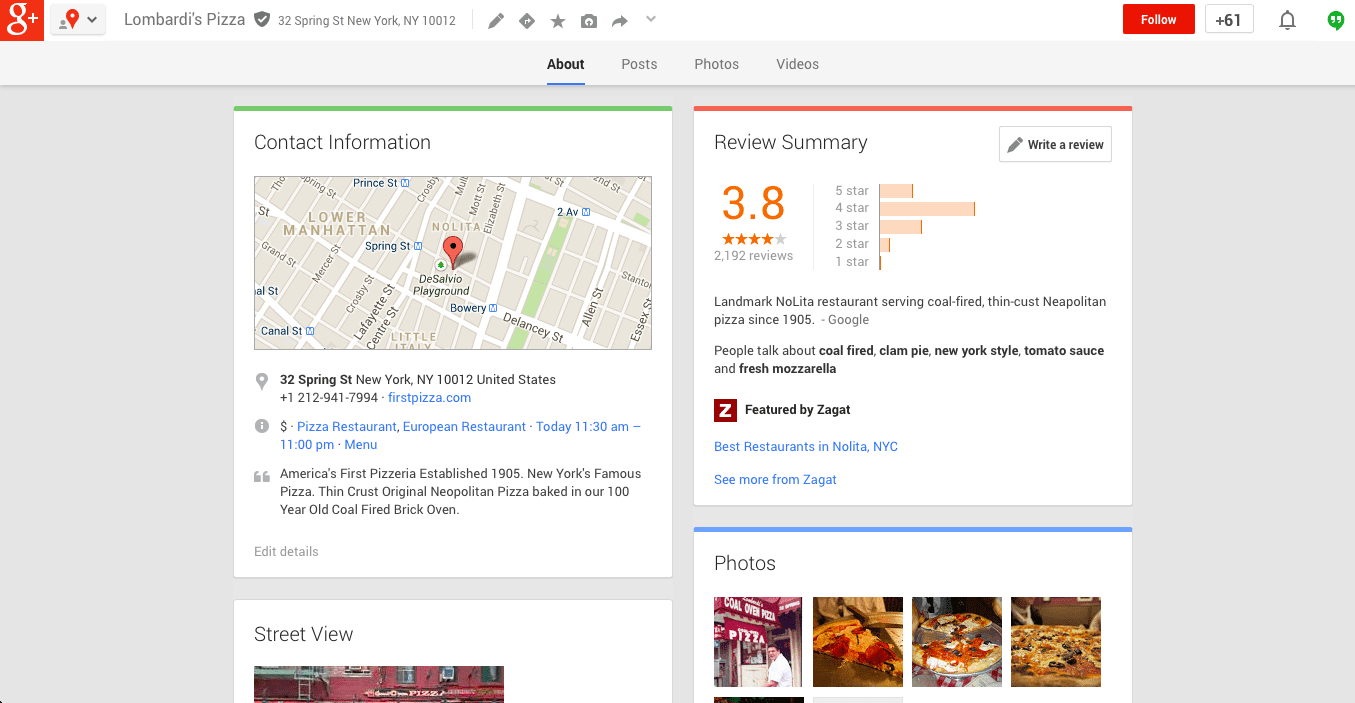Expand more options chevron in header
Screen dimensions: 1355x703
point(651,19)
